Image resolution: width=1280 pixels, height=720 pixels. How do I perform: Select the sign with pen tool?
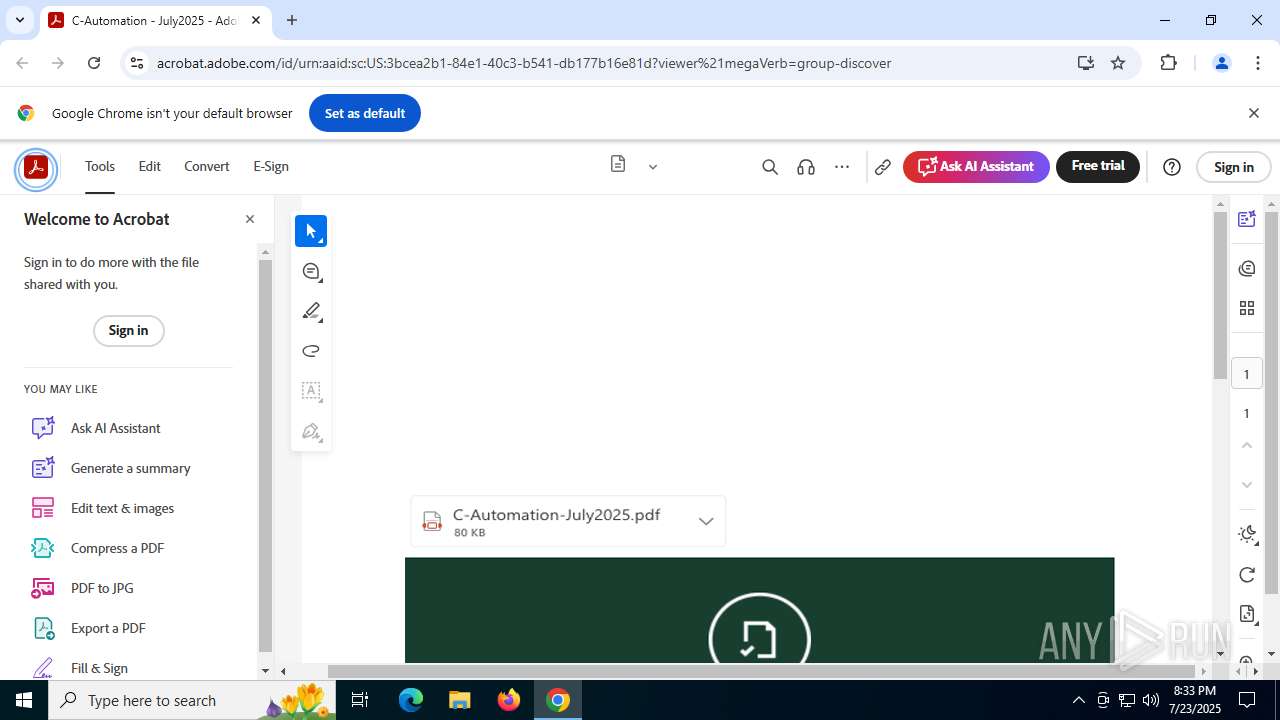(311, 432)
